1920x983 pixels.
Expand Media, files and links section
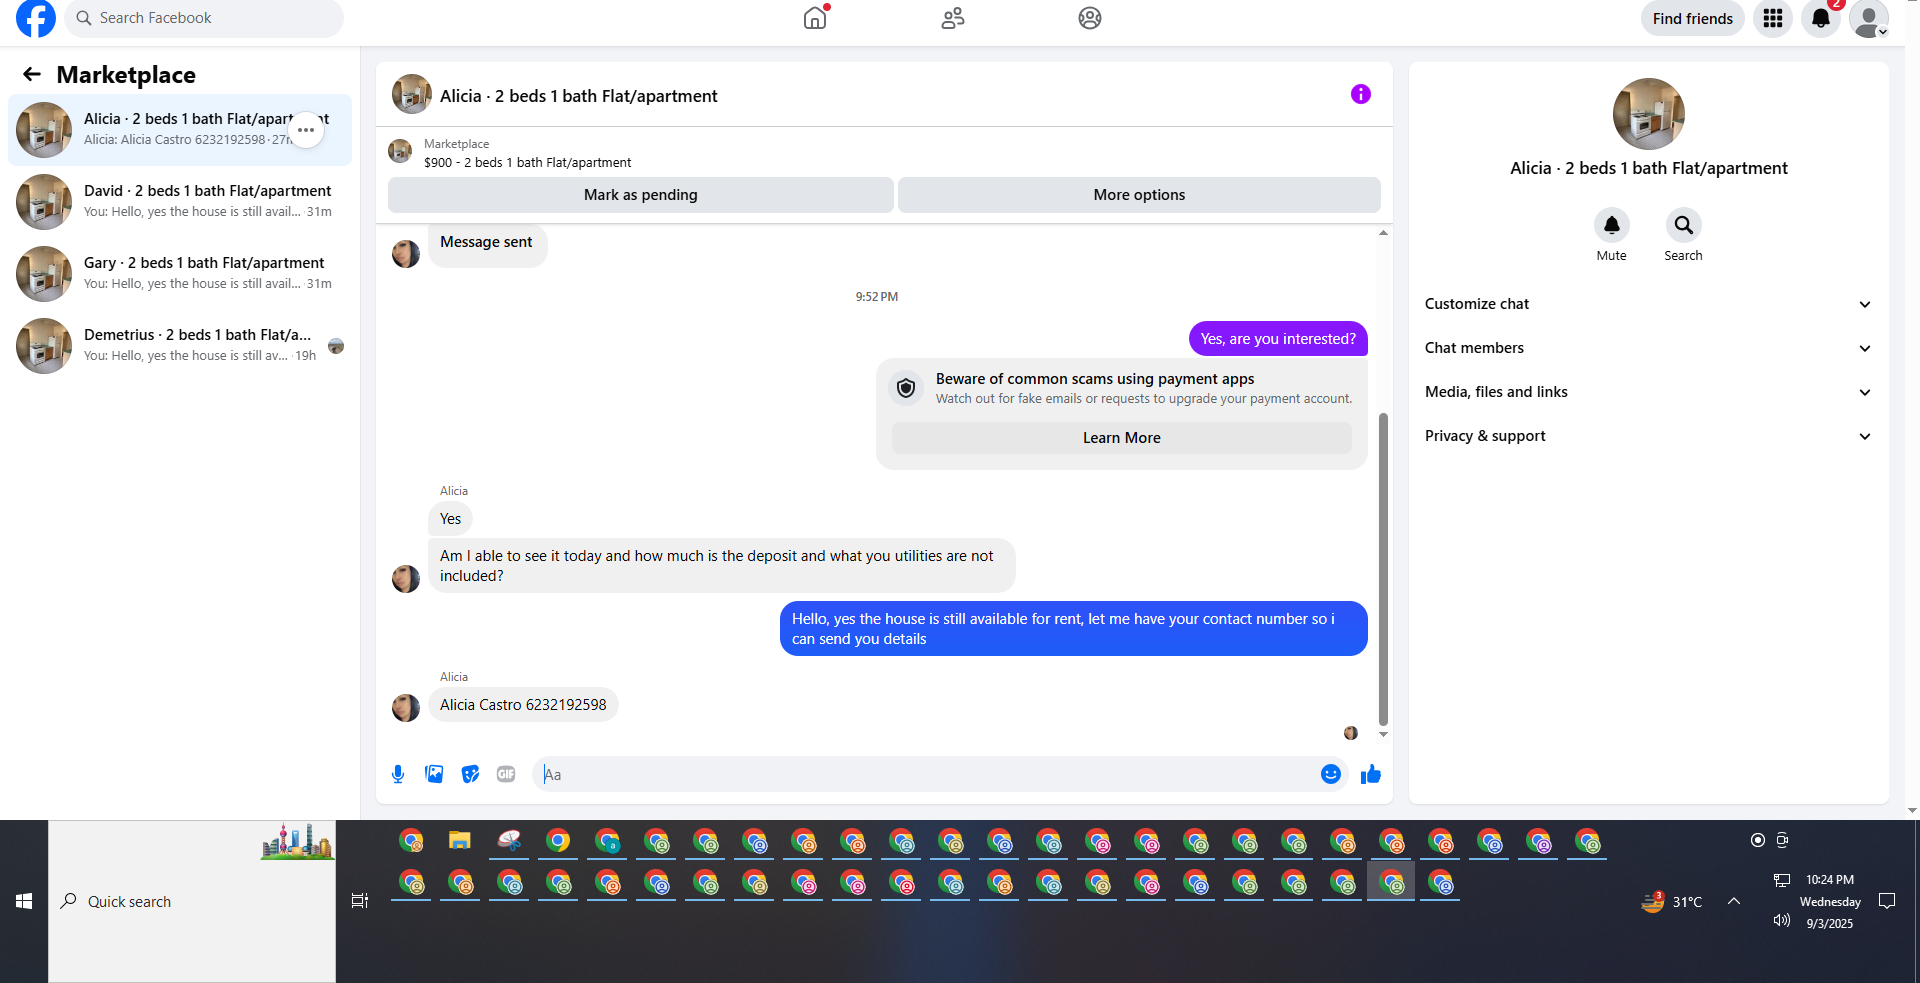1648,392
